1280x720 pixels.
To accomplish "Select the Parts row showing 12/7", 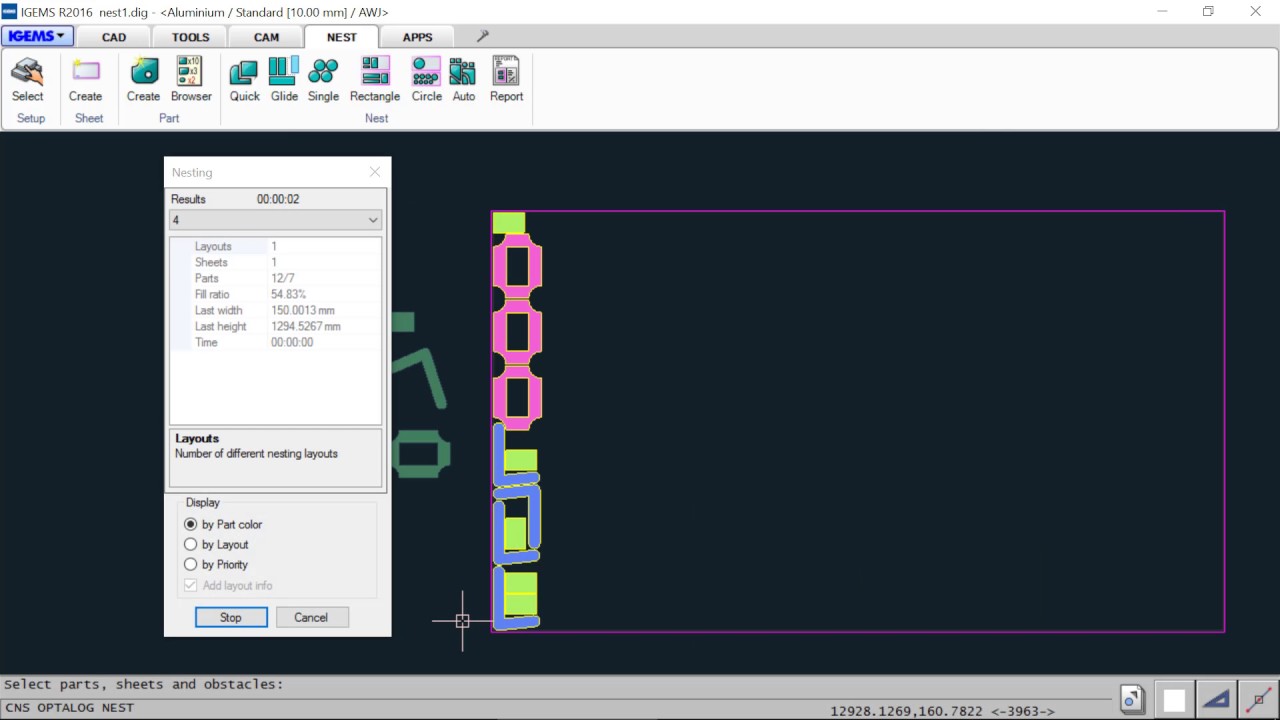I will [x=276, y=278].
